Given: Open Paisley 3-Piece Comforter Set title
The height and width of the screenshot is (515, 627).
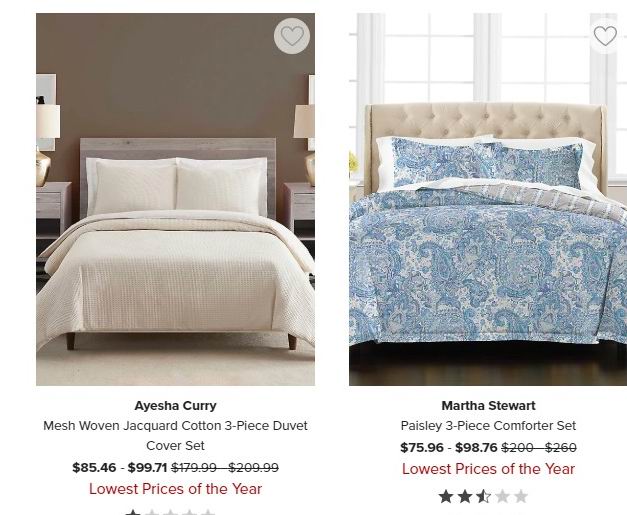Looking at the screenshot, I should (488, 425).
